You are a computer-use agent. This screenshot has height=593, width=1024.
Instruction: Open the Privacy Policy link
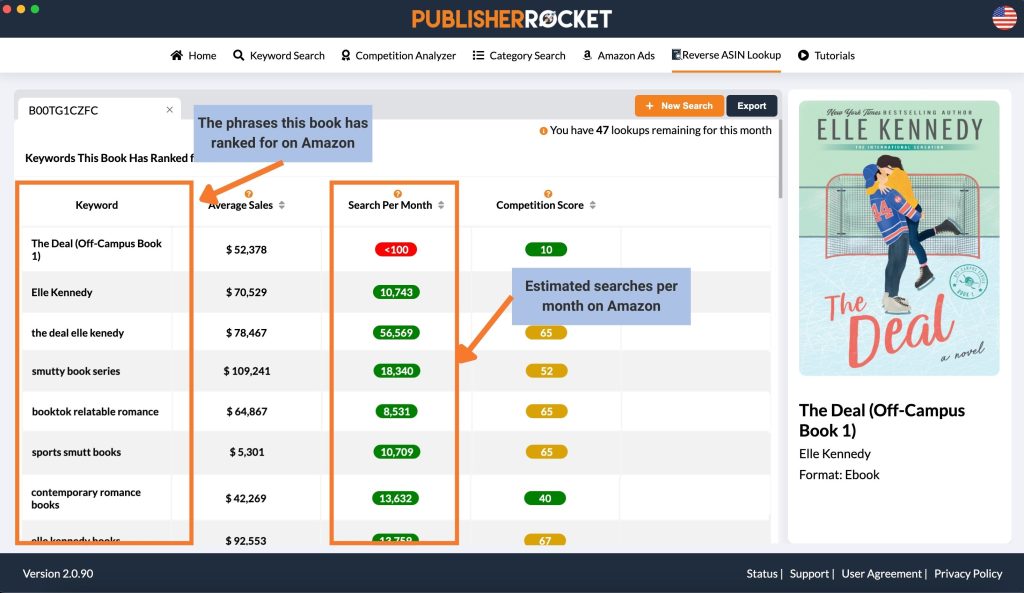(968, 573)
